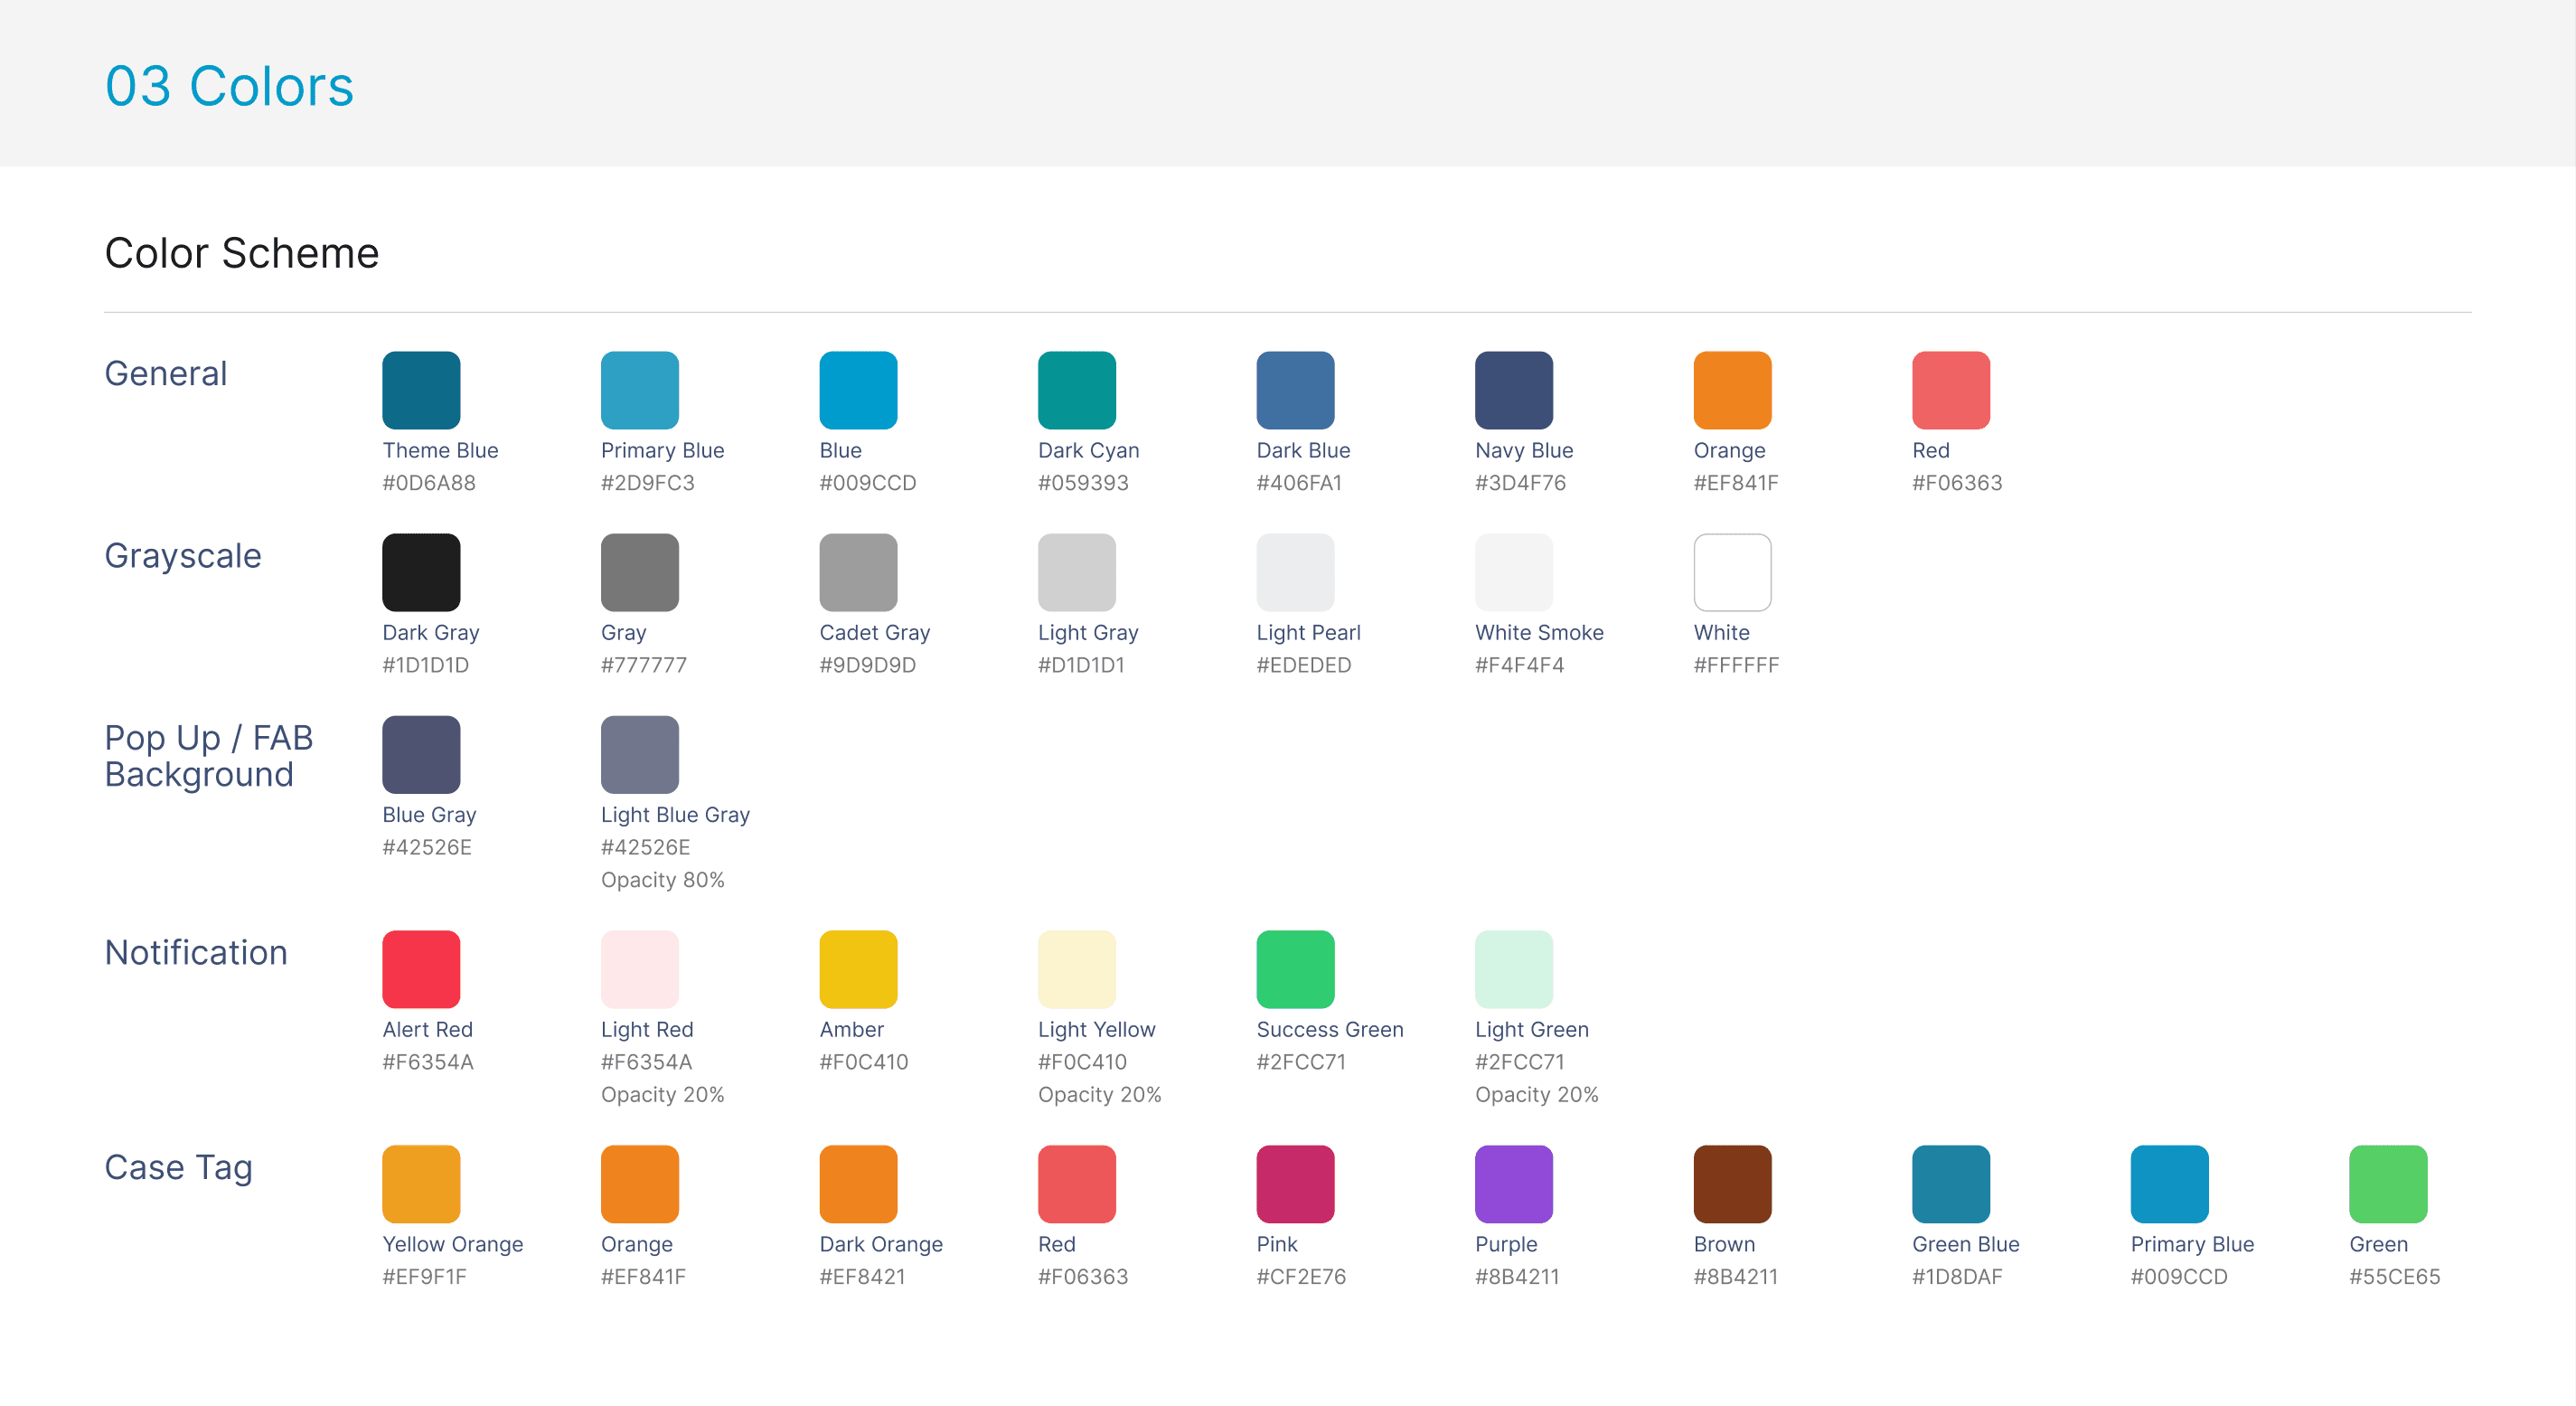Select the Light Blue Gray swatch
Viewport: 2576px width, 1406px height.
639,754
